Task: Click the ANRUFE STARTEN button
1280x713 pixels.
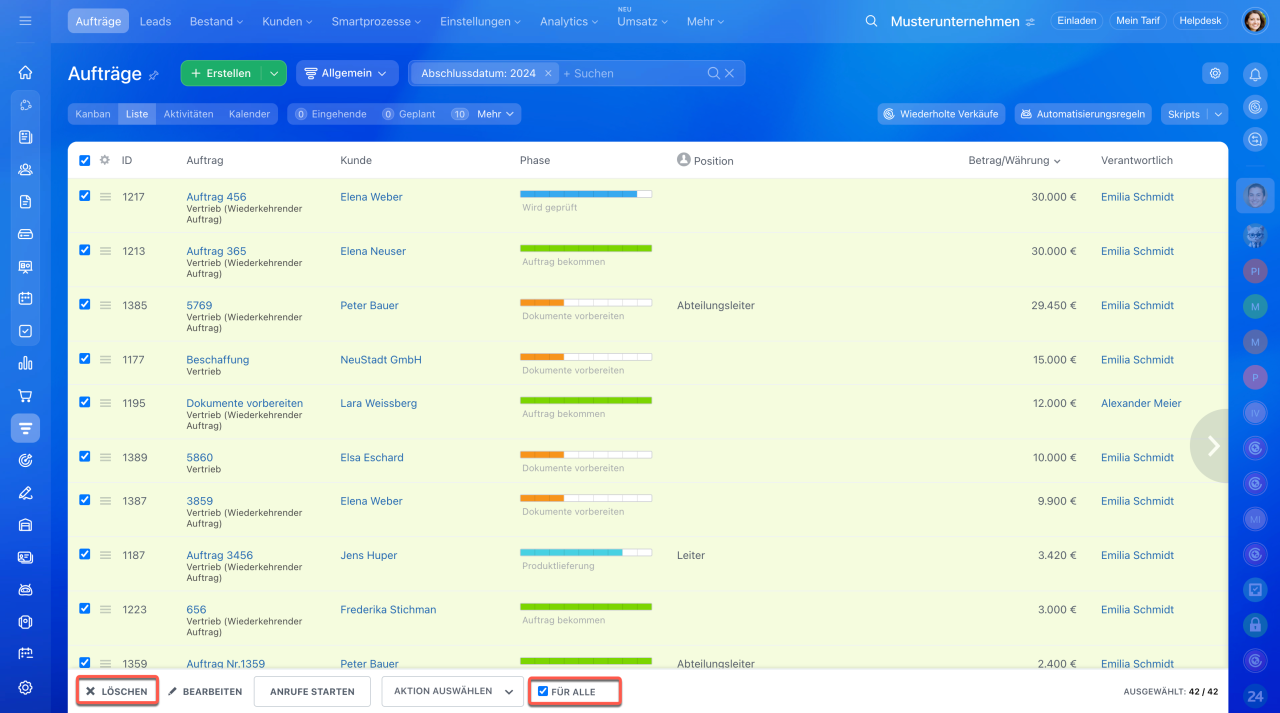Action: pyautogui.click(x=312, y=691)
